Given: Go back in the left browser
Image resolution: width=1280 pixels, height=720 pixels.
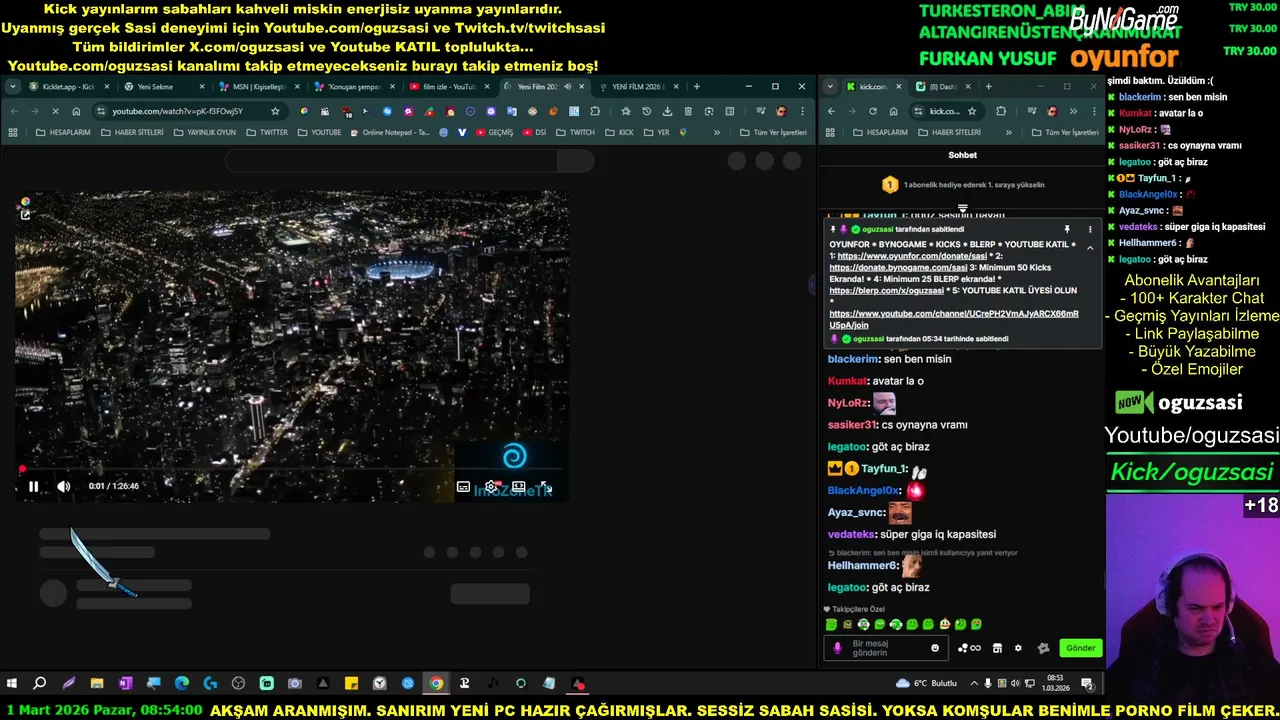Looking at the screenshot, I should tap(14, 111).
